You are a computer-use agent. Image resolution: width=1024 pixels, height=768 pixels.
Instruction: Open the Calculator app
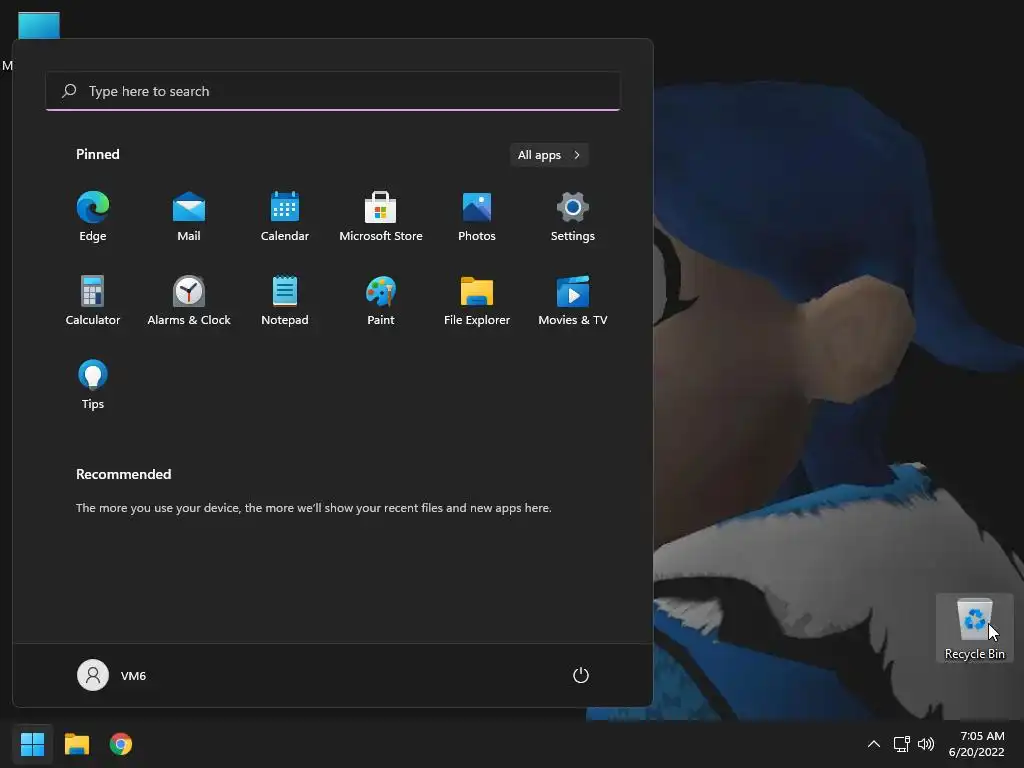point(93,300)
